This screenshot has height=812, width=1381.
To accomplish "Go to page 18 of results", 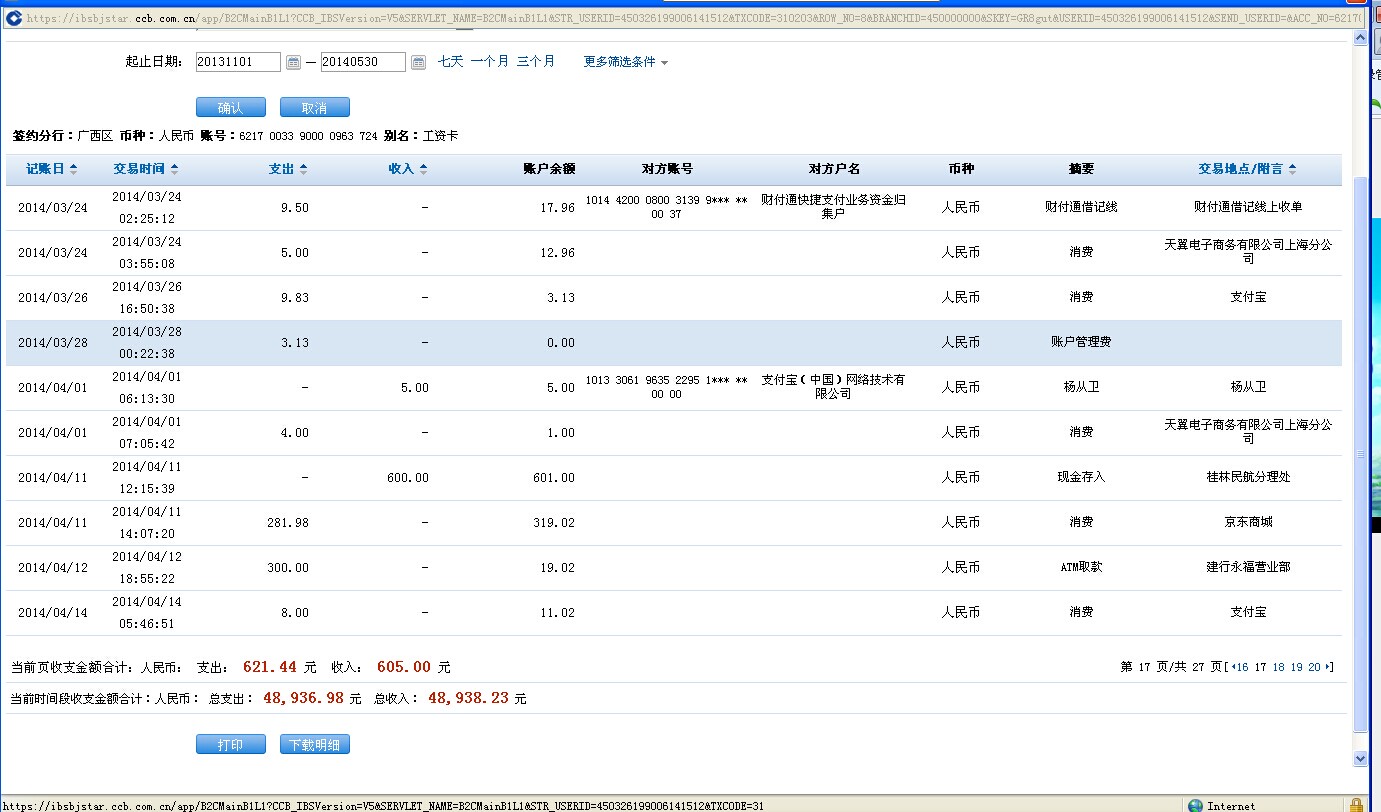I will pyautogui.click(x=1278, y=667).
